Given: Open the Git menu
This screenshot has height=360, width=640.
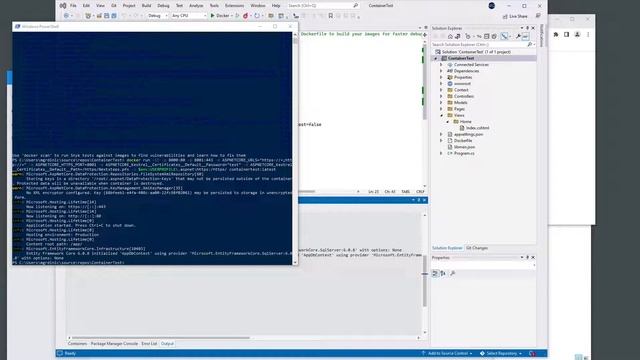Looking at the screenshot, I should (114, 6).
